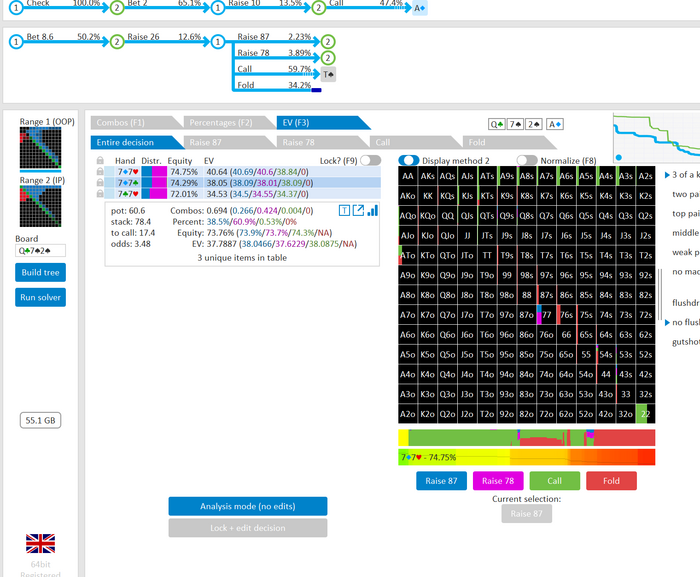Click the red Fold action button
This screenshot has width=700, height=577.
coord(611,481)
